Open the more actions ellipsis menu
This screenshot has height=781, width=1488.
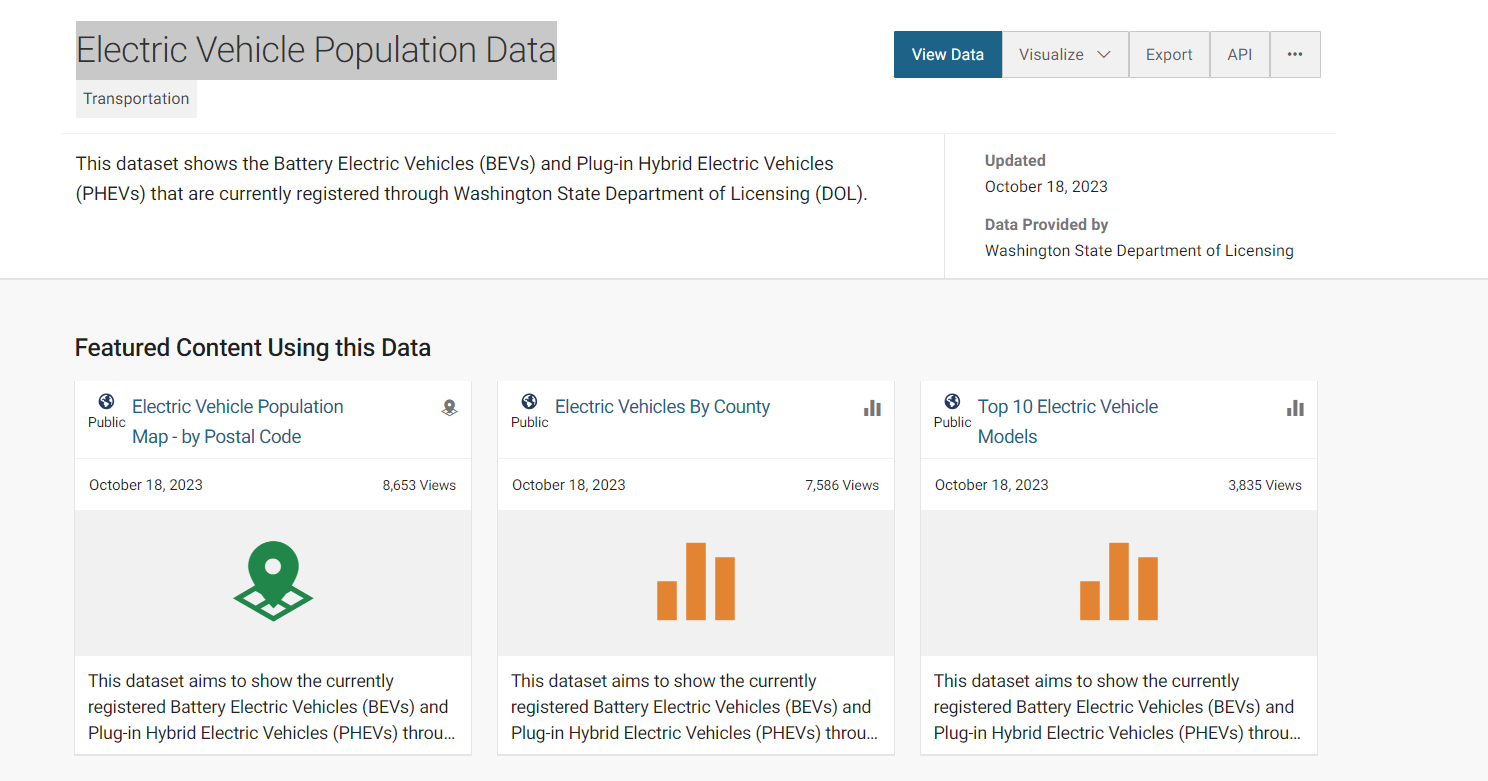click(x=1295, y=54)
